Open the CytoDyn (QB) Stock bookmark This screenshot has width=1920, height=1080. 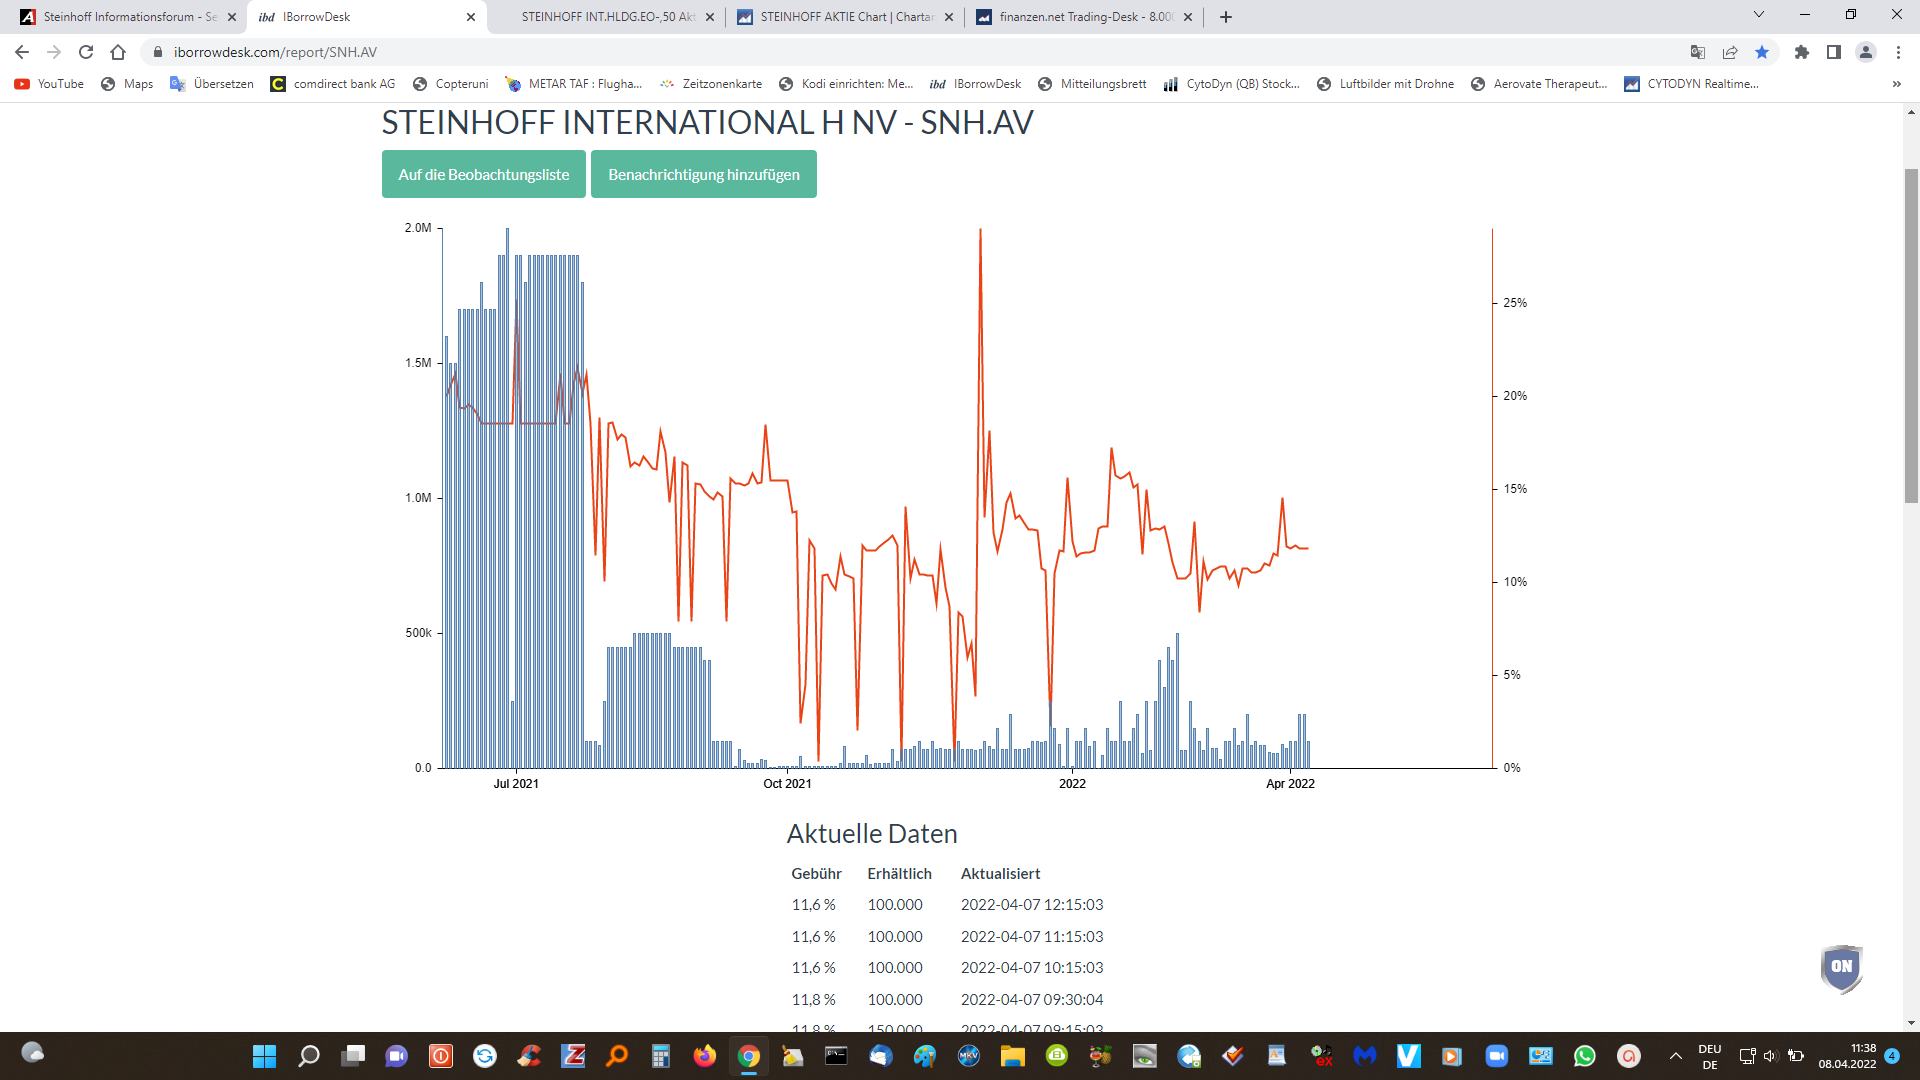pyautogui.click(x=1231, y=84)
